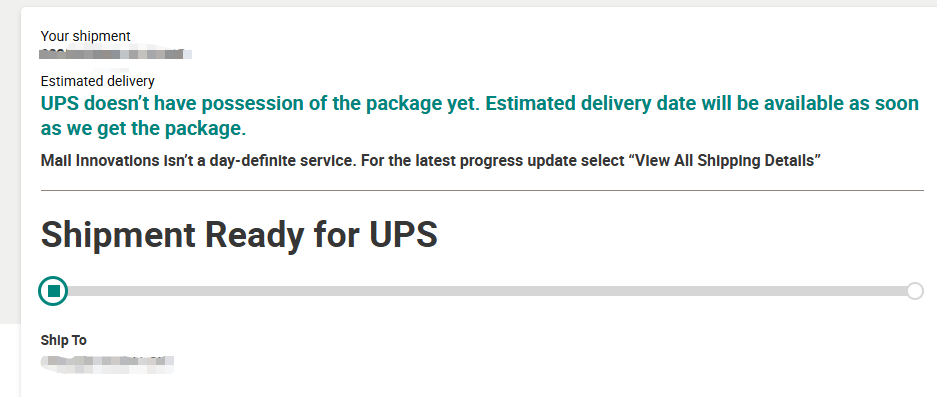Screen dimensions: 937x397
Task: Click the horizontal divider above the heading
Action: tap(482, 190)
